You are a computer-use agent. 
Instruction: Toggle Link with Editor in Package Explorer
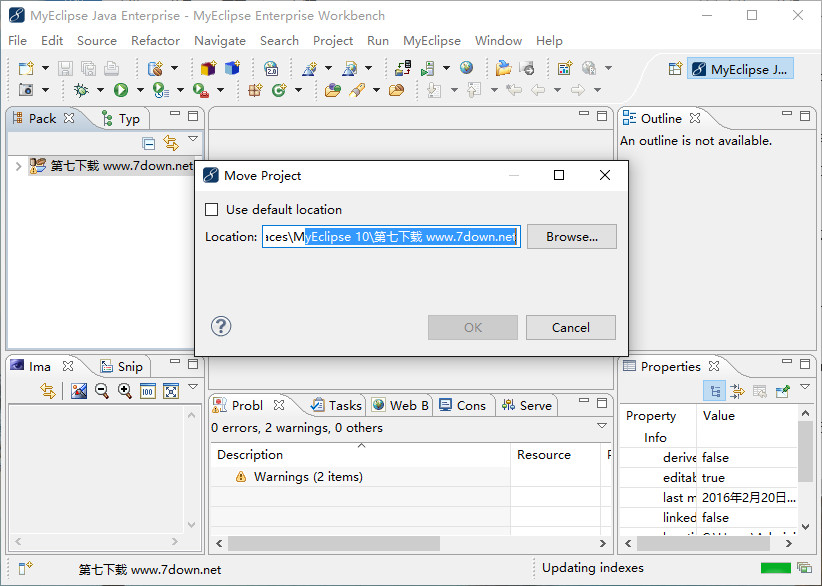tap(171, 144)
